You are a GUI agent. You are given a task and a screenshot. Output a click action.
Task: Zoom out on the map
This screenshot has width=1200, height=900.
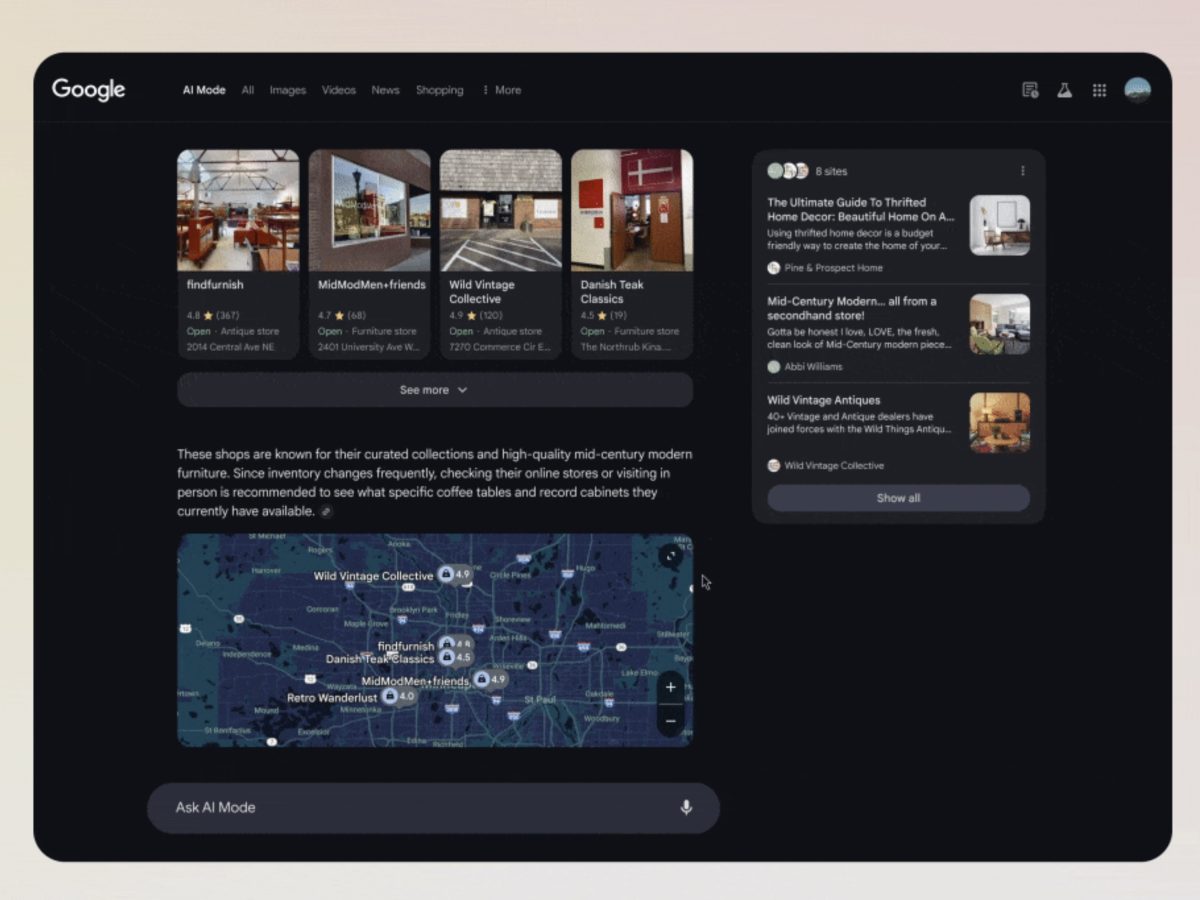pyautogui.click(x=670, y=720)
